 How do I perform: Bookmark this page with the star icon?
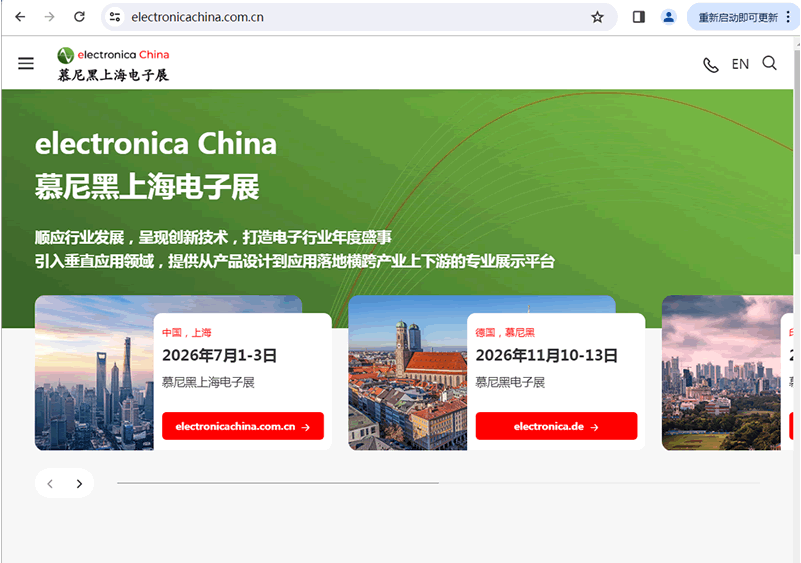[597, 17]
